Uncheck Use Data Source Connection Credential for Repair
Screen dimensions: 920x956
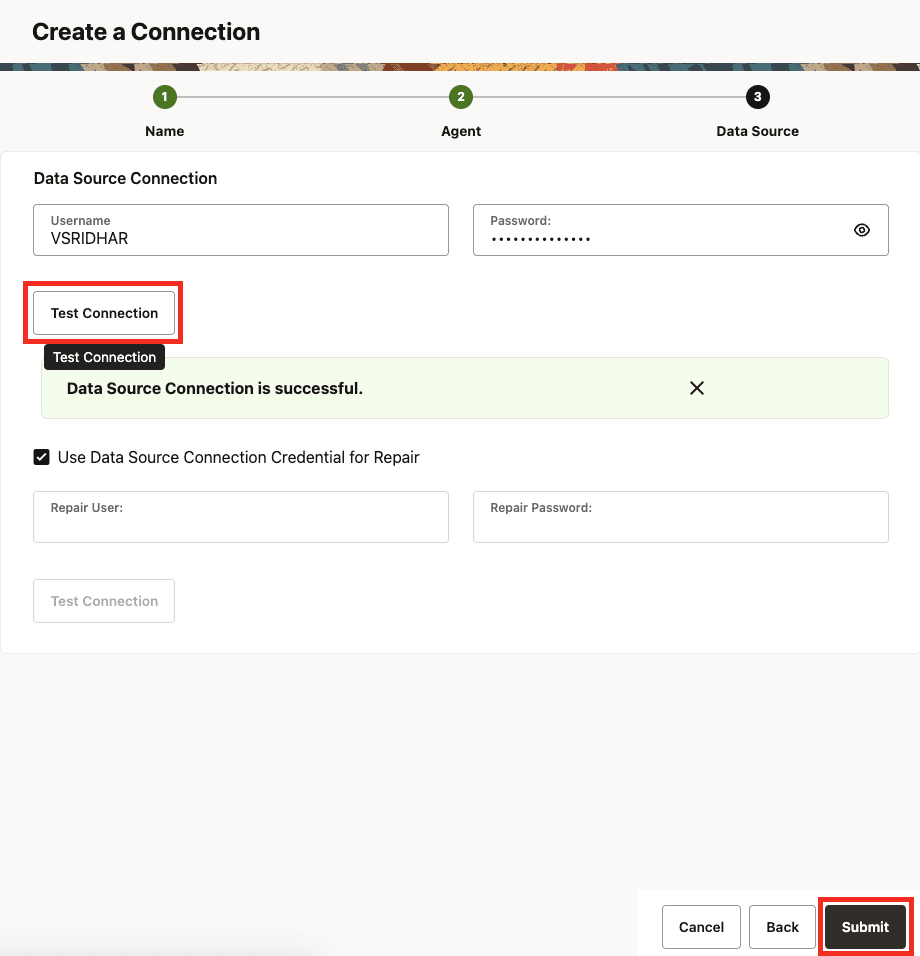tap(41, 457)
